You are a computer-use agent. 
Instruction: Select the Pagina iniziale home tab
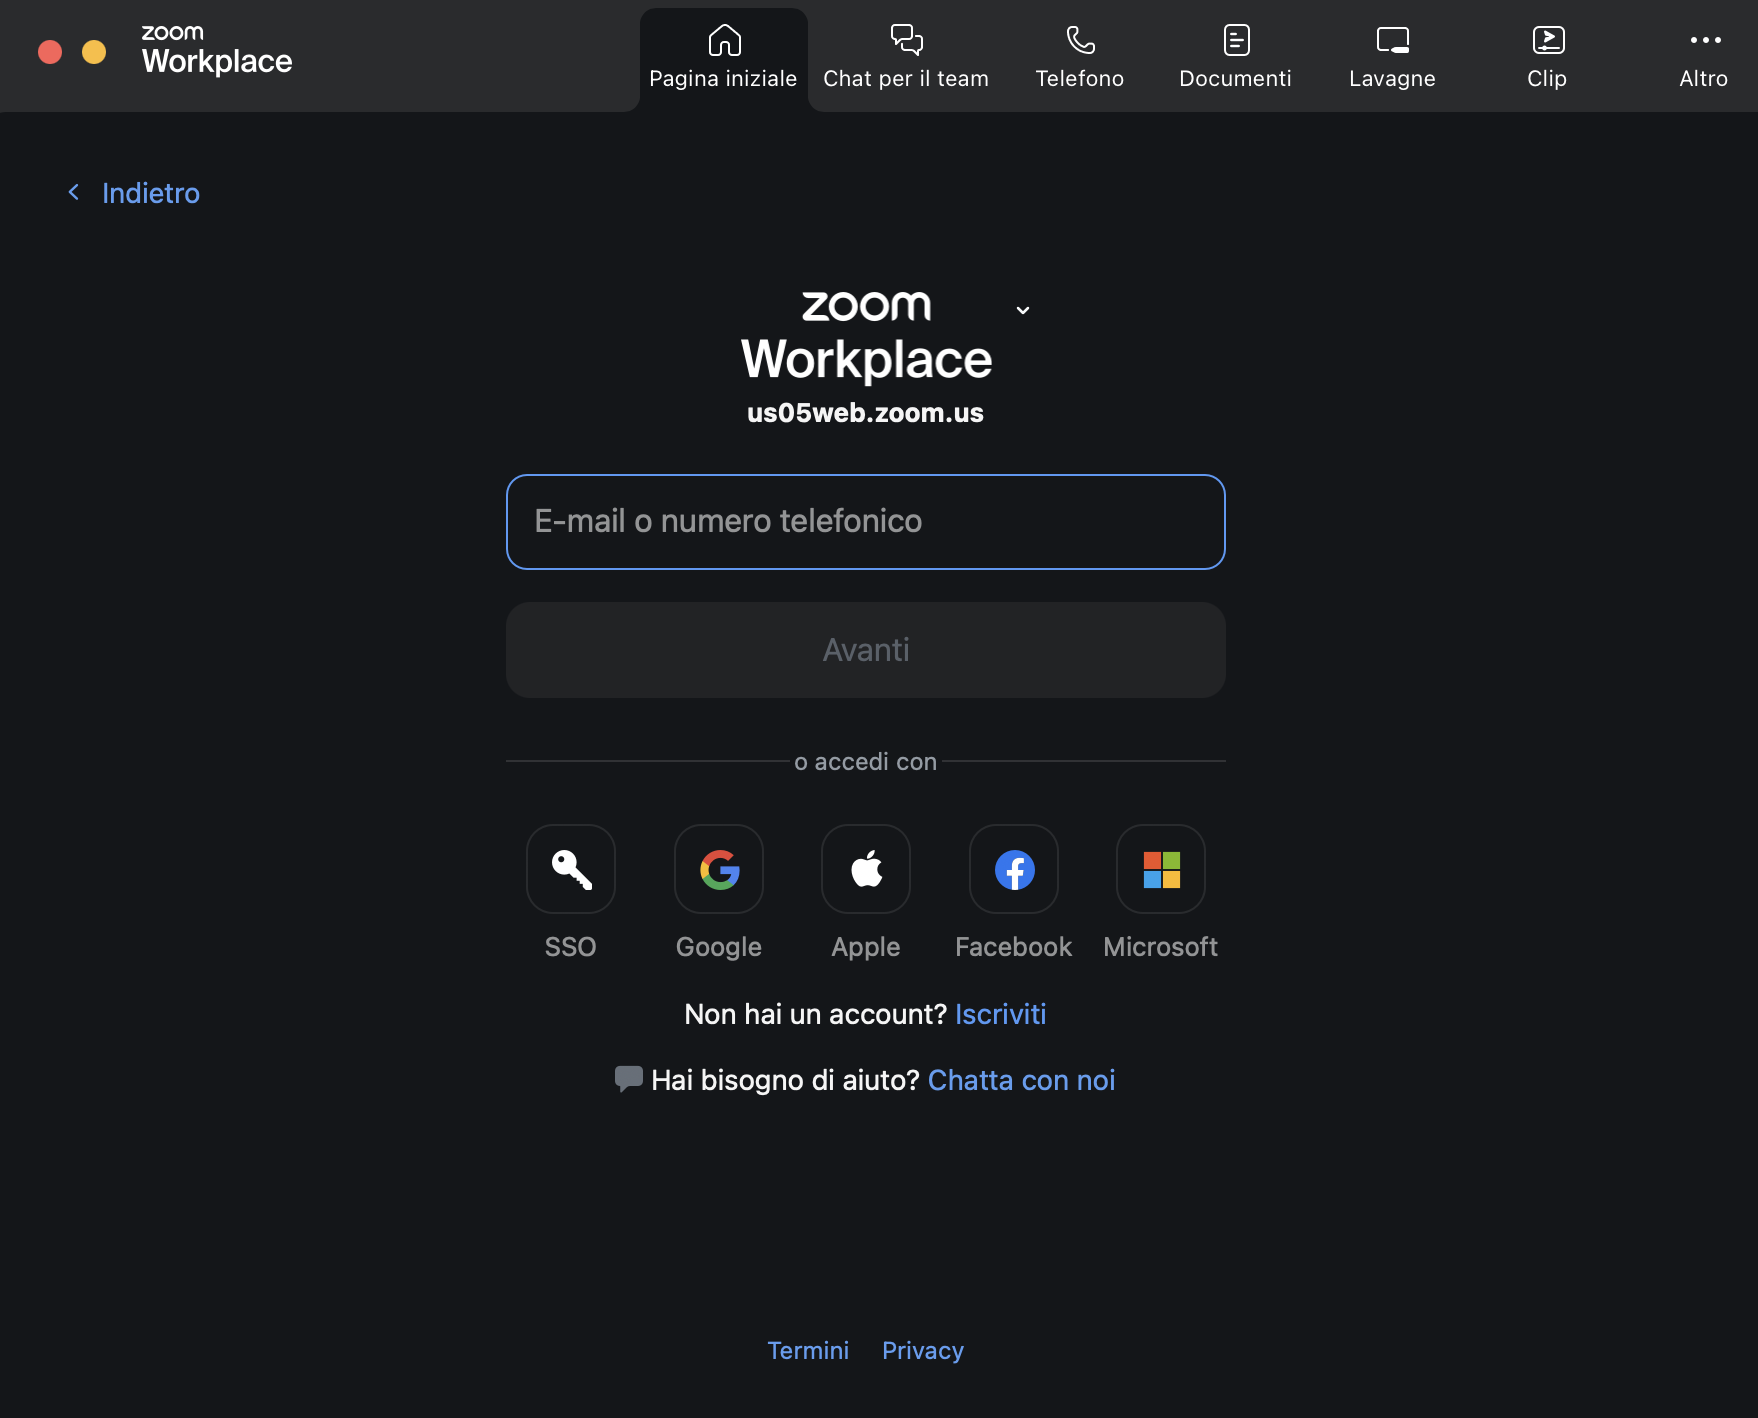coord(723,58)
